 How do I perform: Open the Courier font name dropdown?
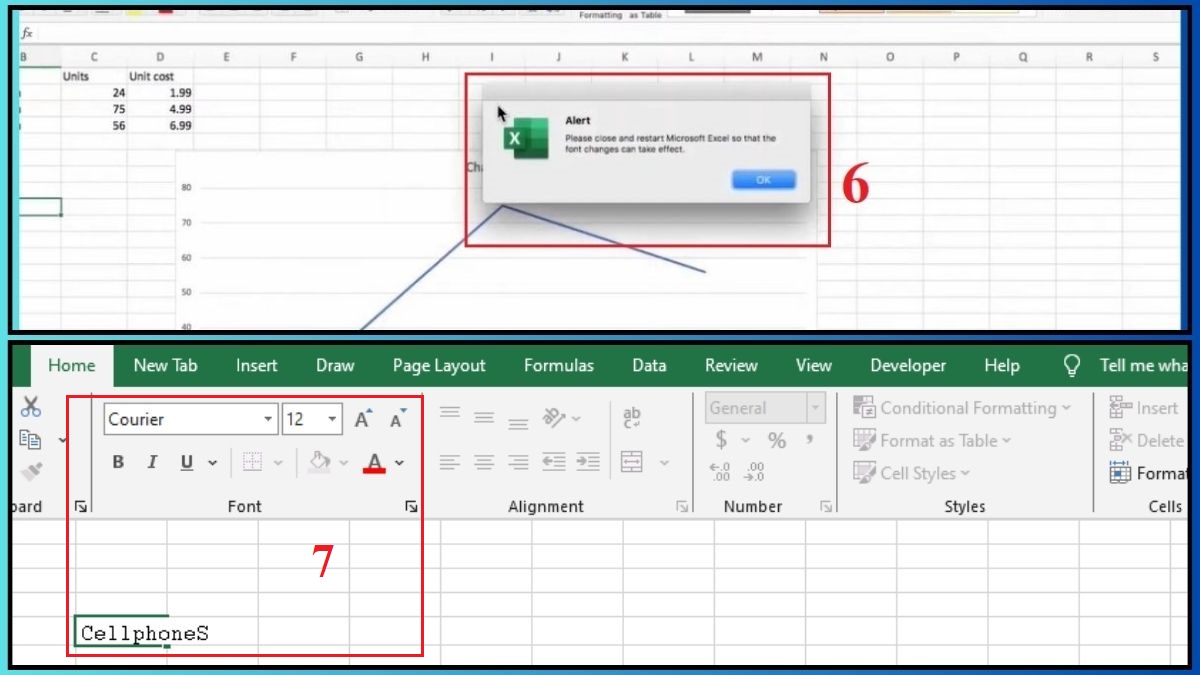pos(267,418)
